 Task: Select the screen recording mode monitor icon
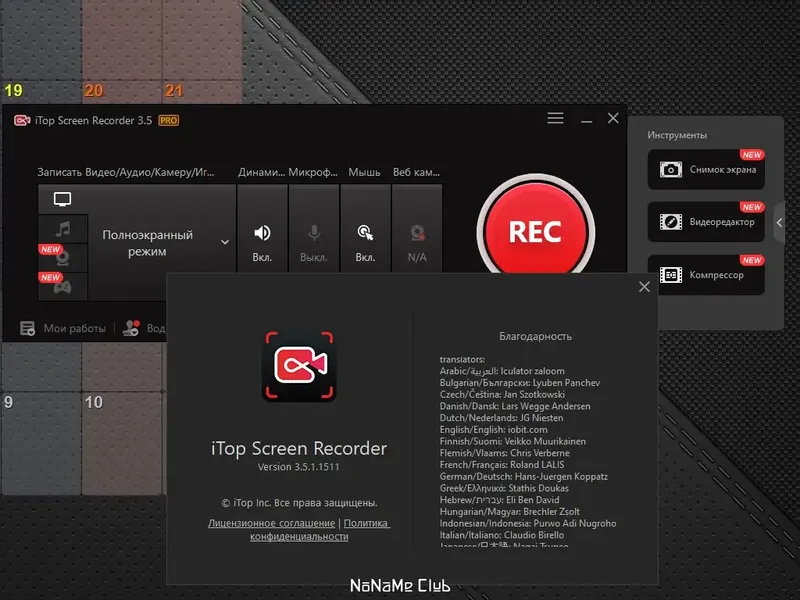(62, 199)
